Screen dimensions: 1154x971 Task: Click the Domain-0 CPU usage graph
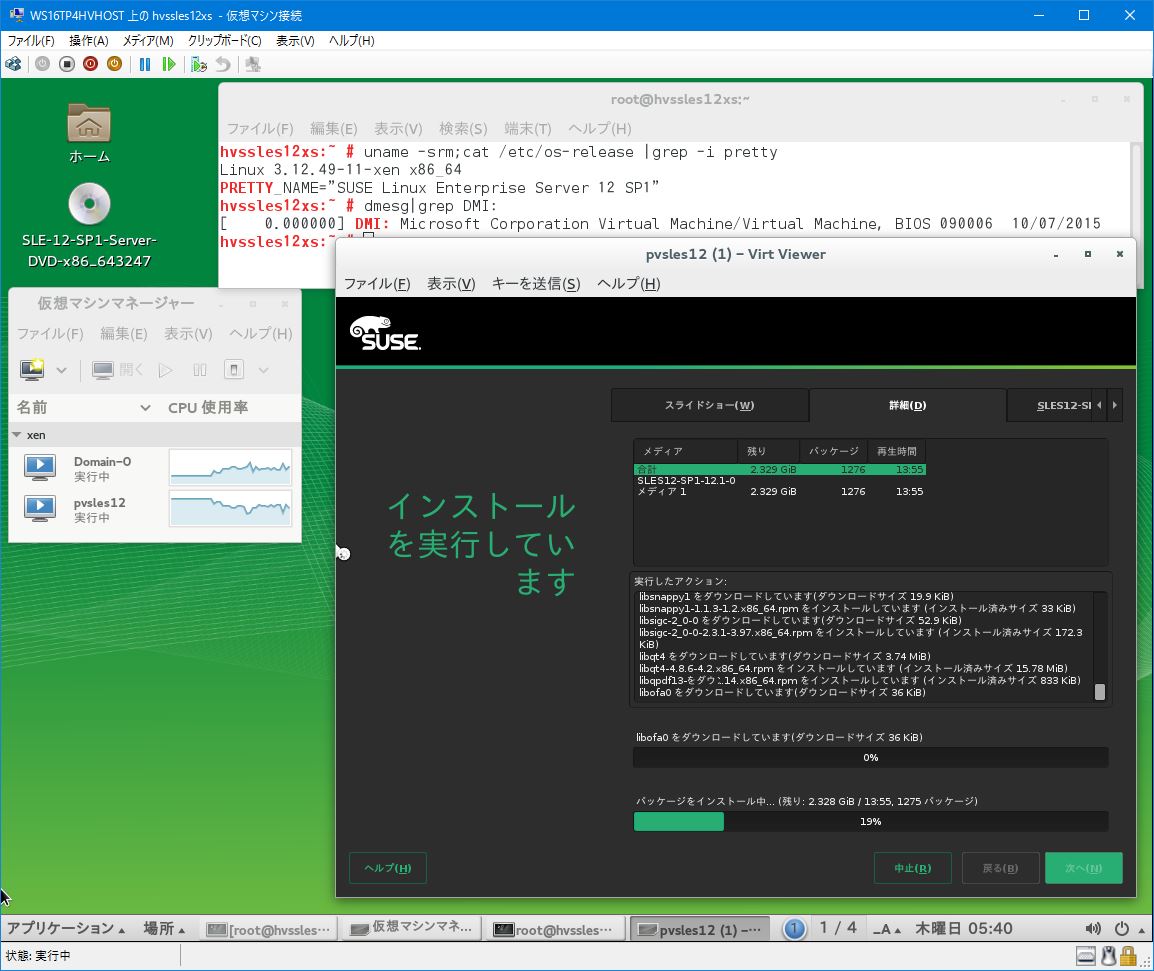230,467
